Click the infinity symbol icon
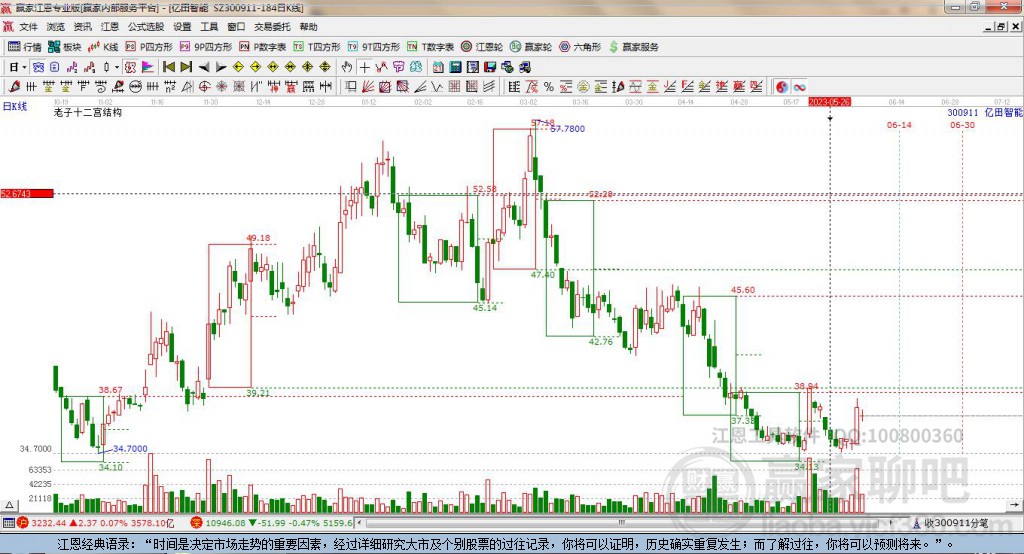The height and width of the screenshot is (554, 1024). 799,87
